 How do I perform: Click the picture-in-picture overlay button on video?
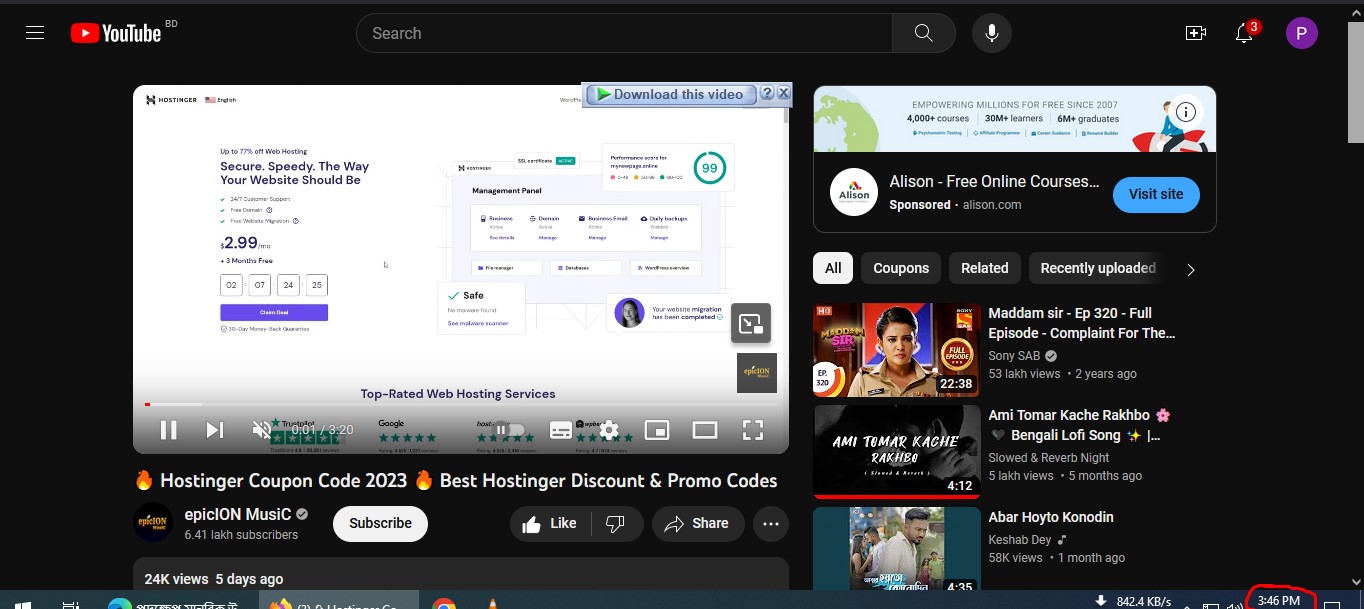751,323
